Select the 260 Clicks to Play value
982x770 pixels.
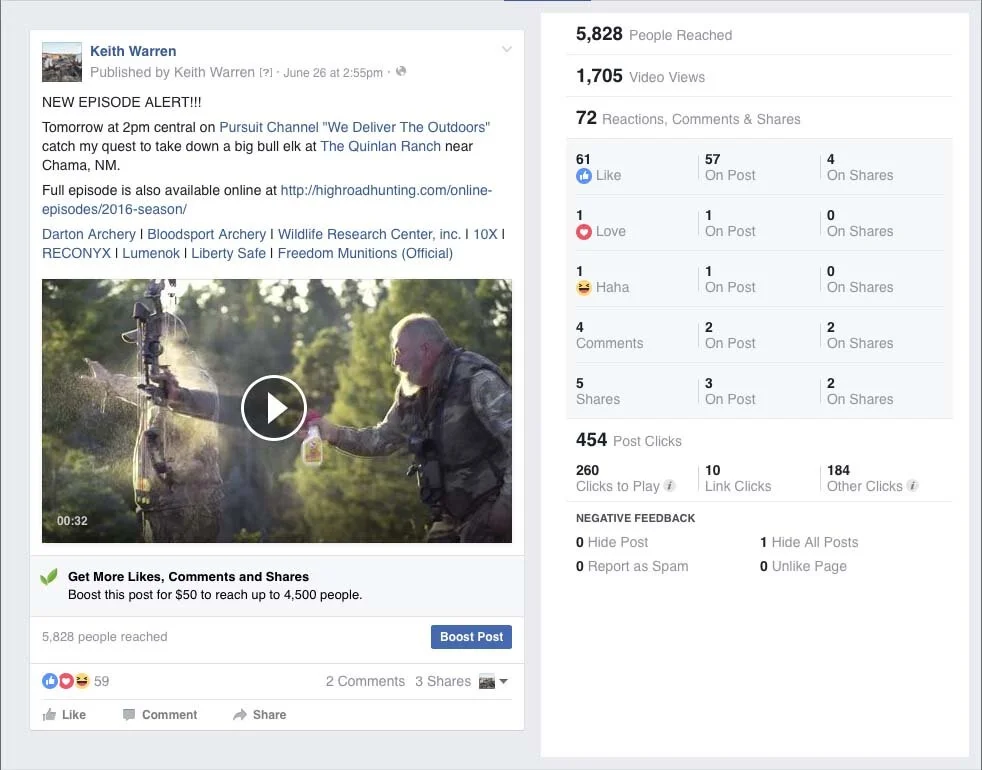[587, 470]
